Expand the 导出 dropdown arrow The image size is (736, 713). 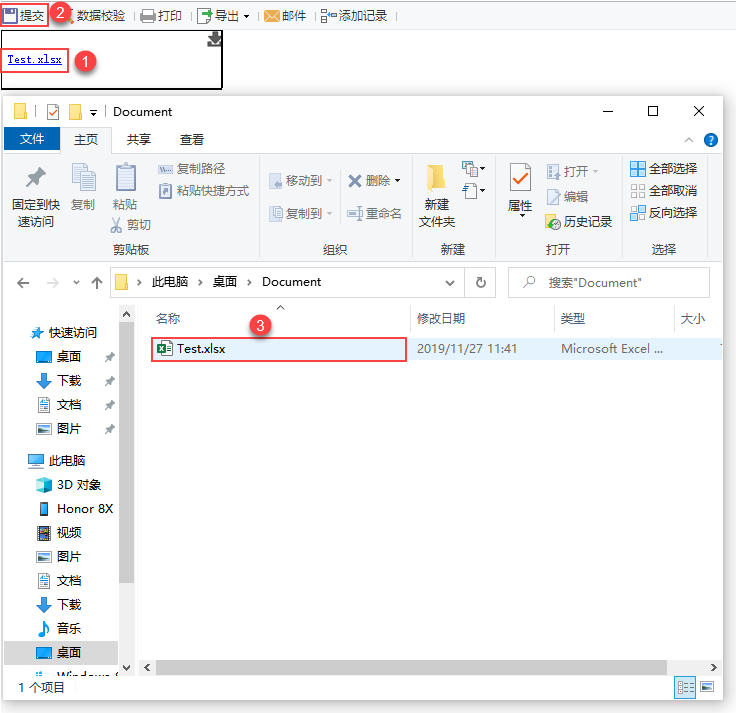point(246,16)
